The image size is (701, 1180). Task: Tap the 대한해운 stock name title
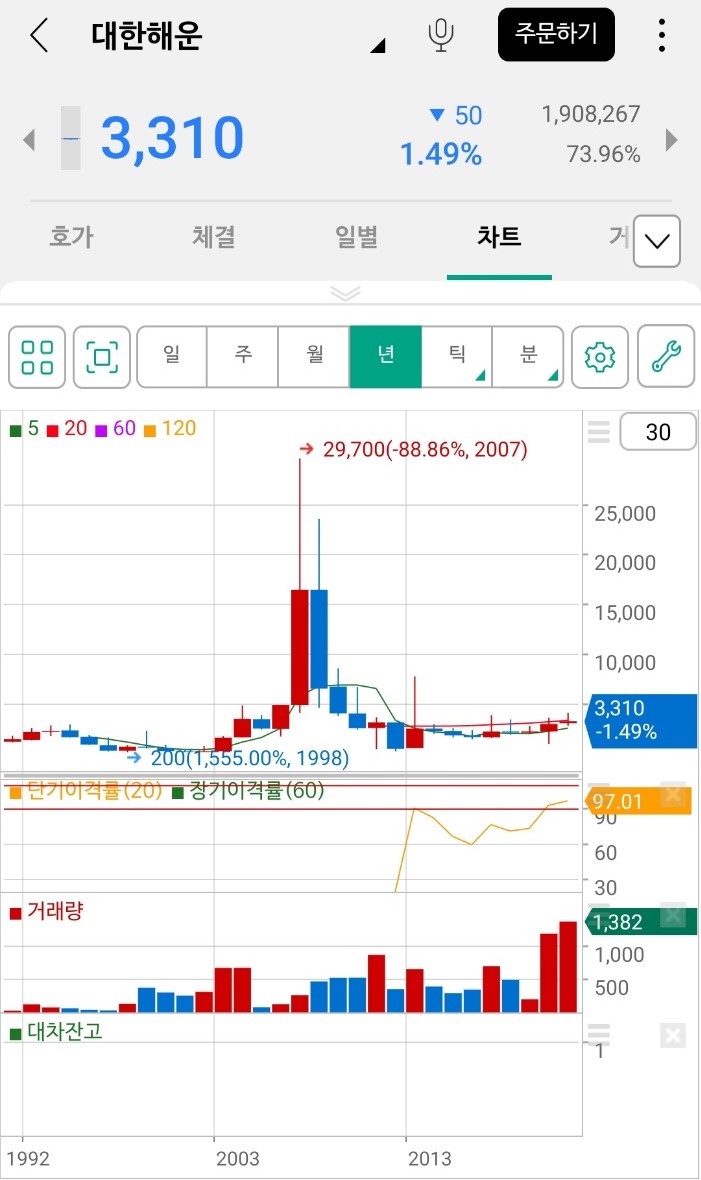(x=147, y=35)
